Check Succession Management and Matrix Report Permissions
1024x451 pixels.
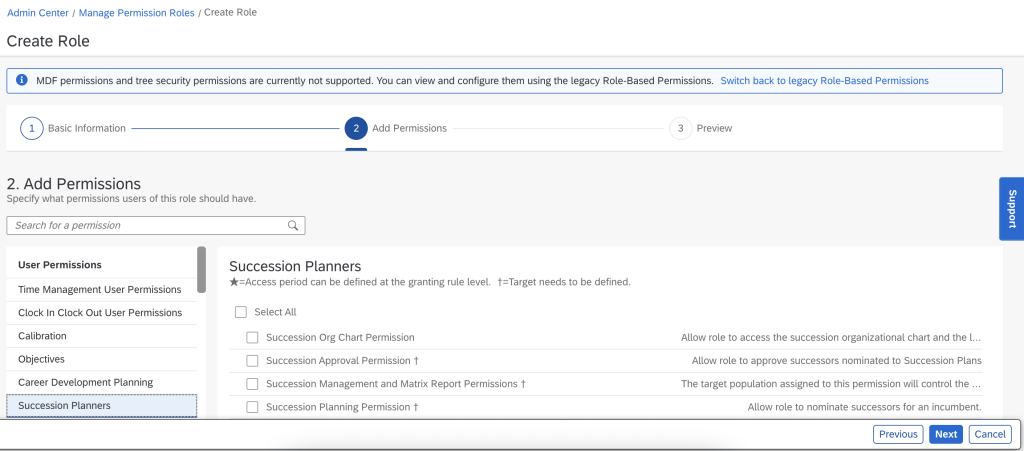[x=253, y=384]
